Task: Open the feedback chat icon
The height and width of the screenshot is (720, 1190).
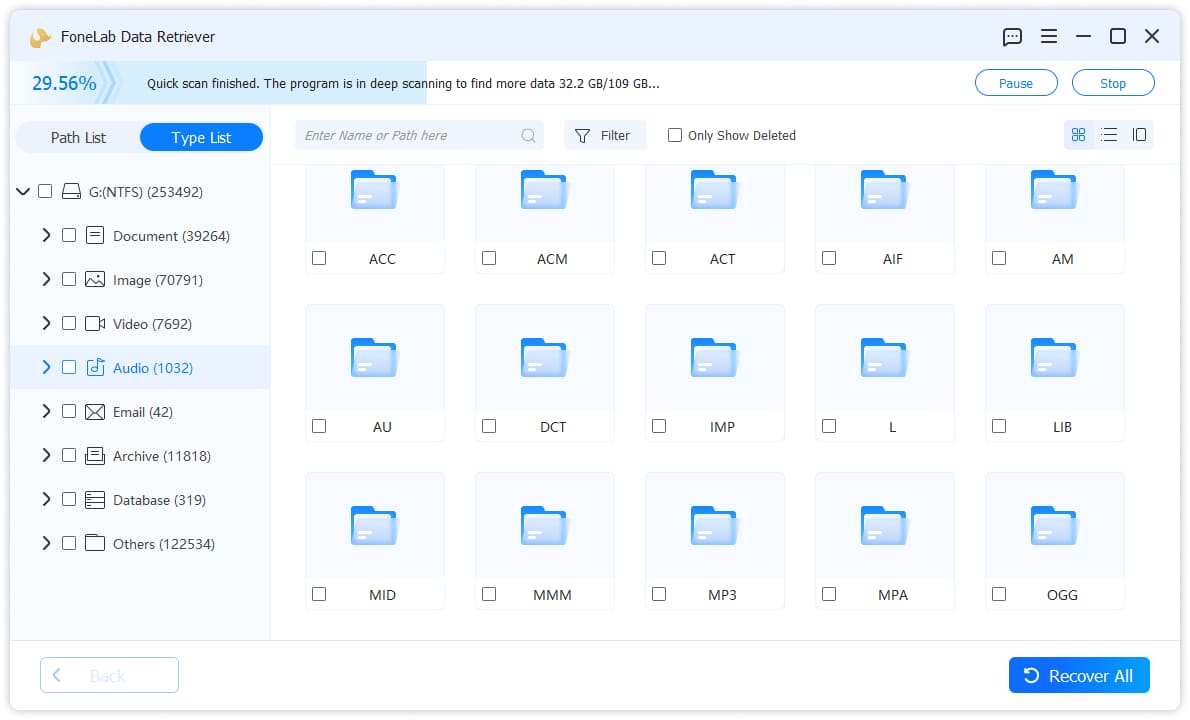Action: point(1012,36)
